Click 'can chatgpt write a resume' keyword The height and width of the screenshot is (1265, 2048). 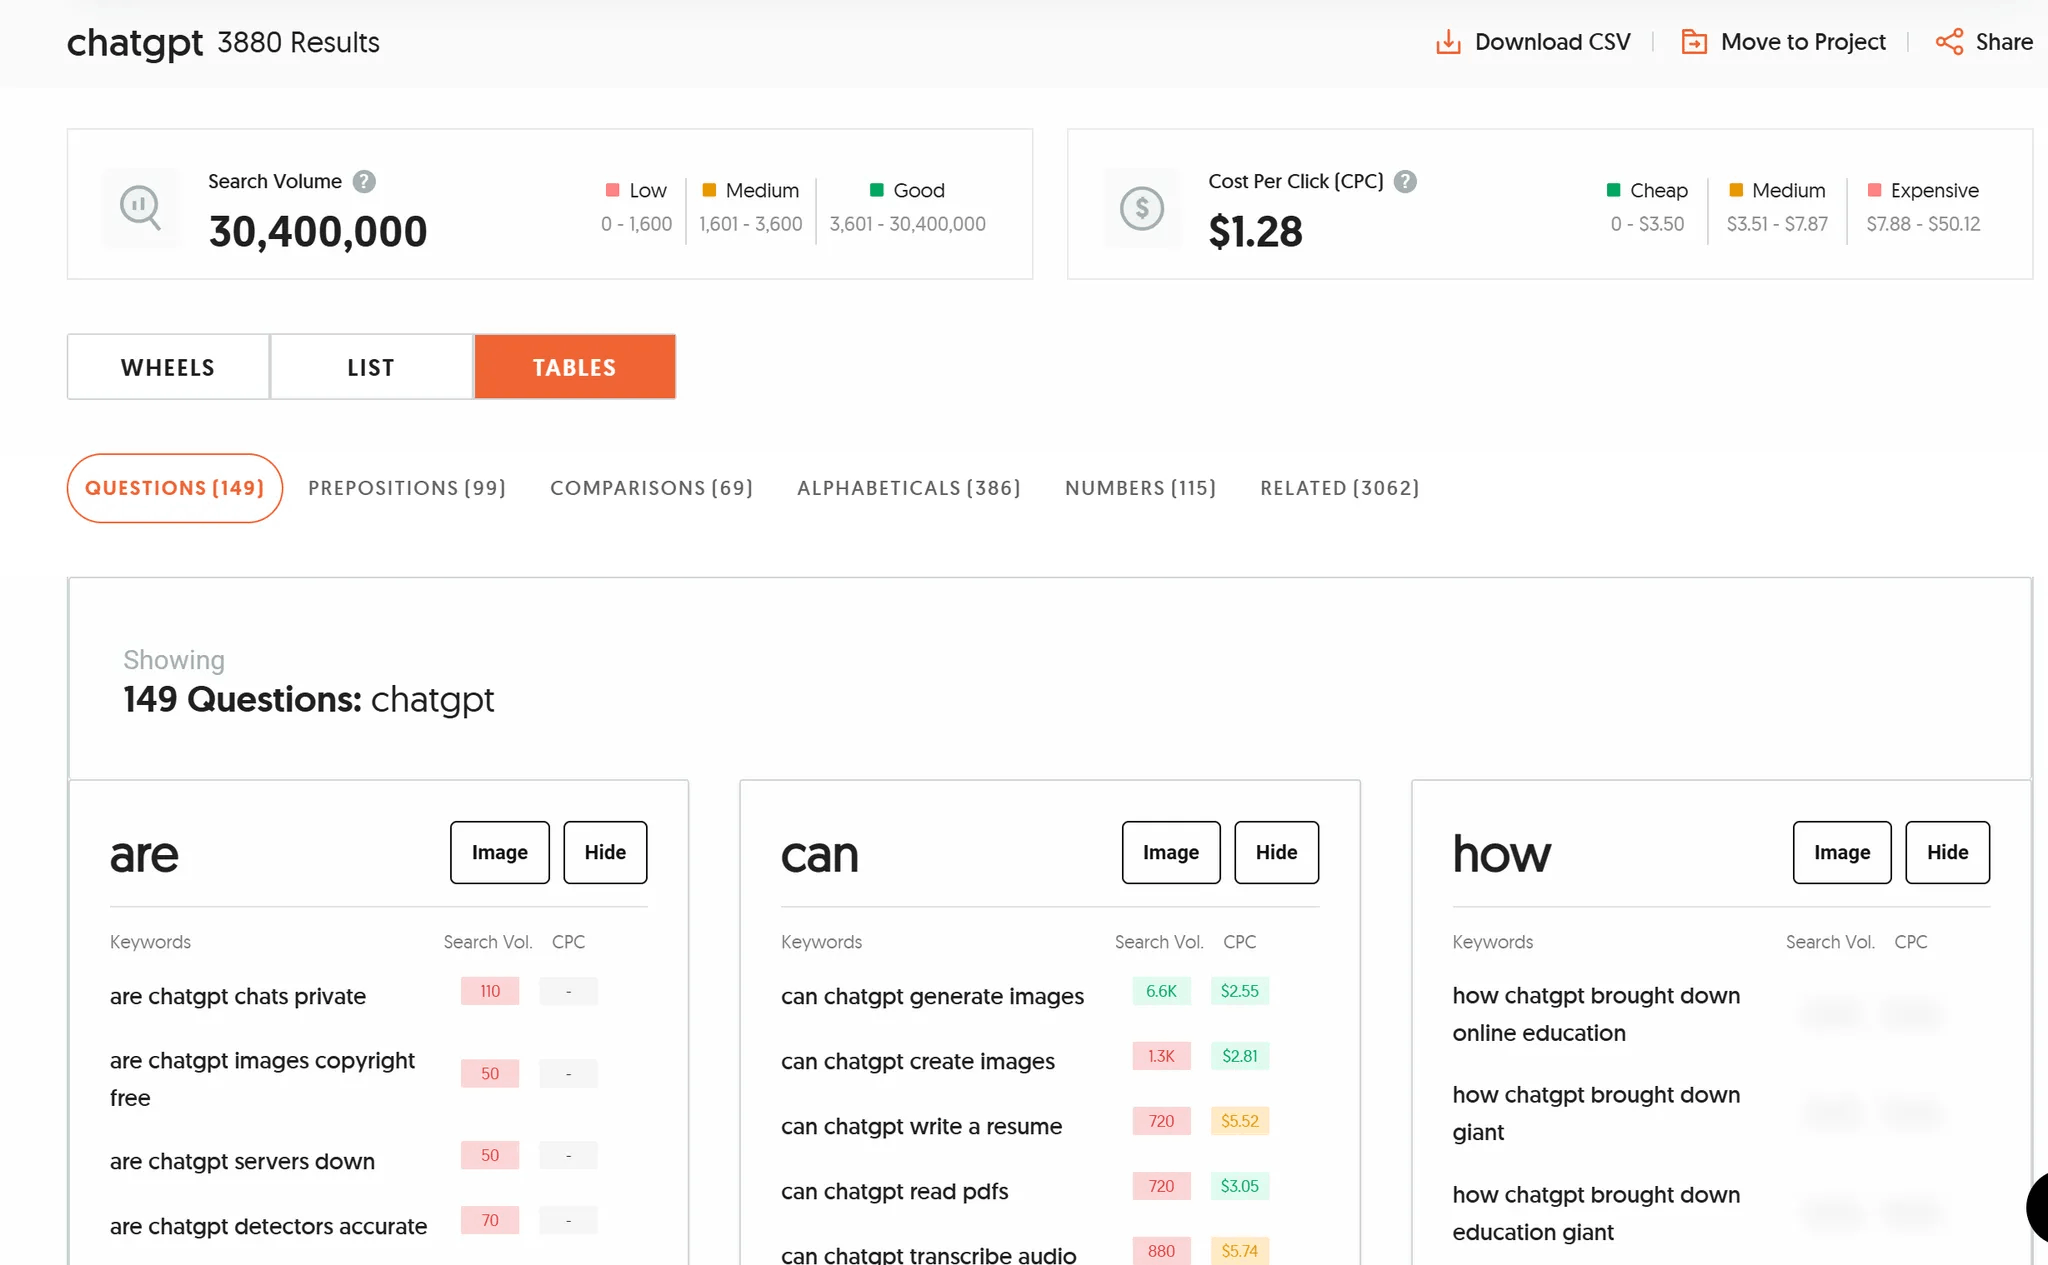coord(921,1126)
